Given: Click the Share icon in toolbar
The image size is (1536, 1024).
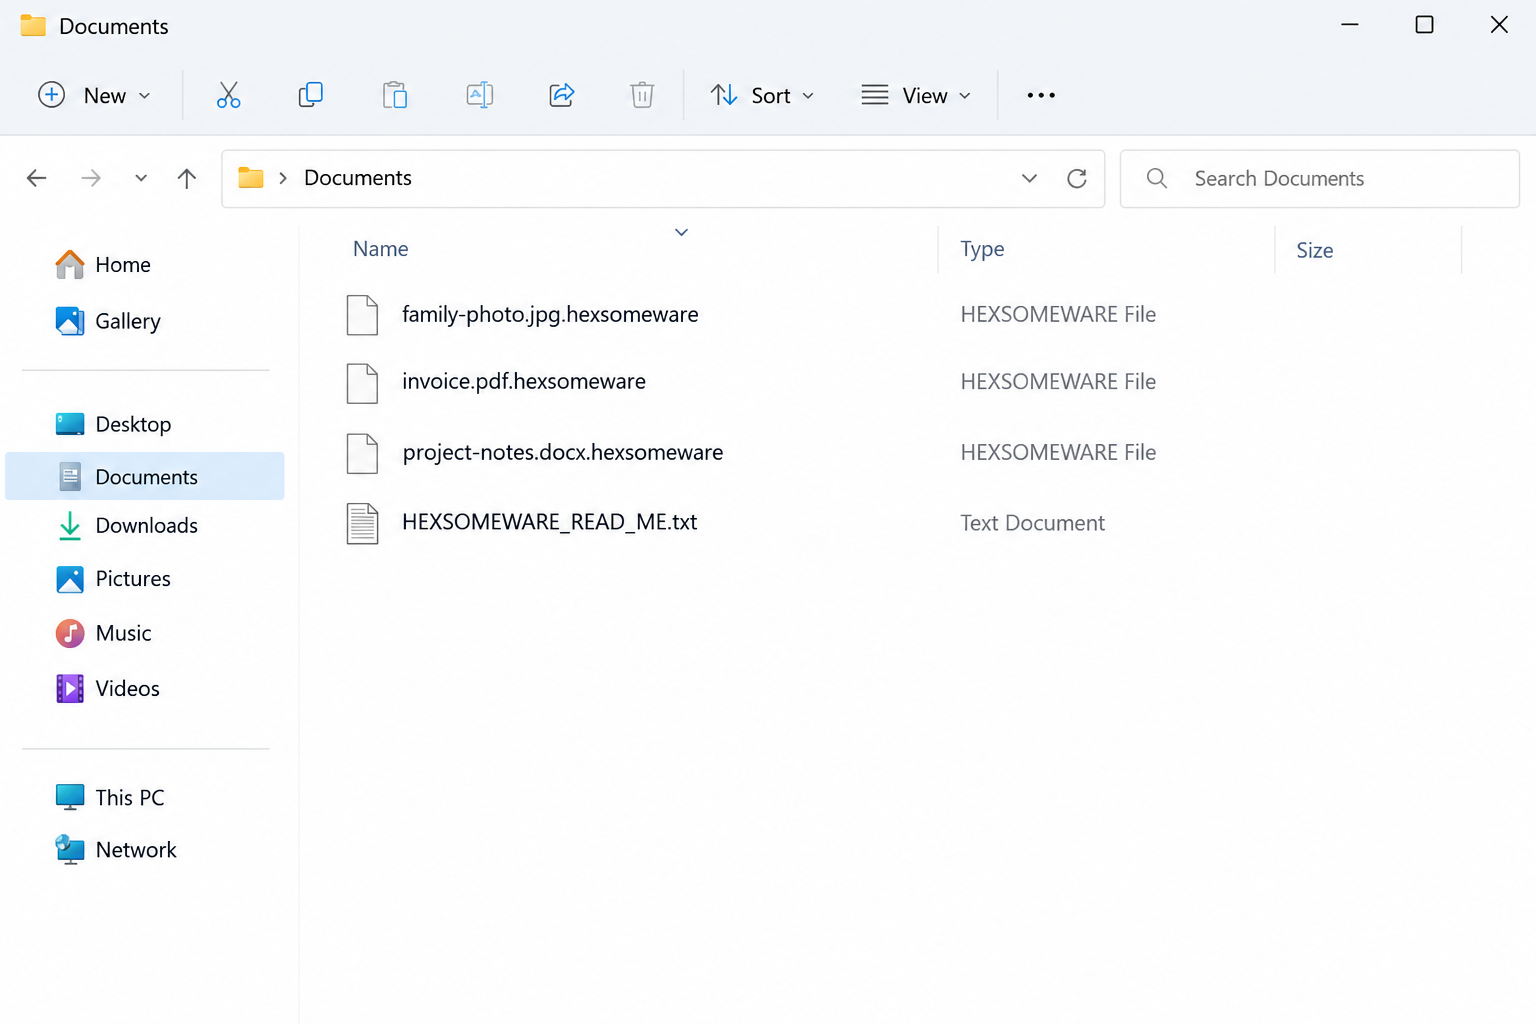Looking at the screenshot, I should (561, 95).
